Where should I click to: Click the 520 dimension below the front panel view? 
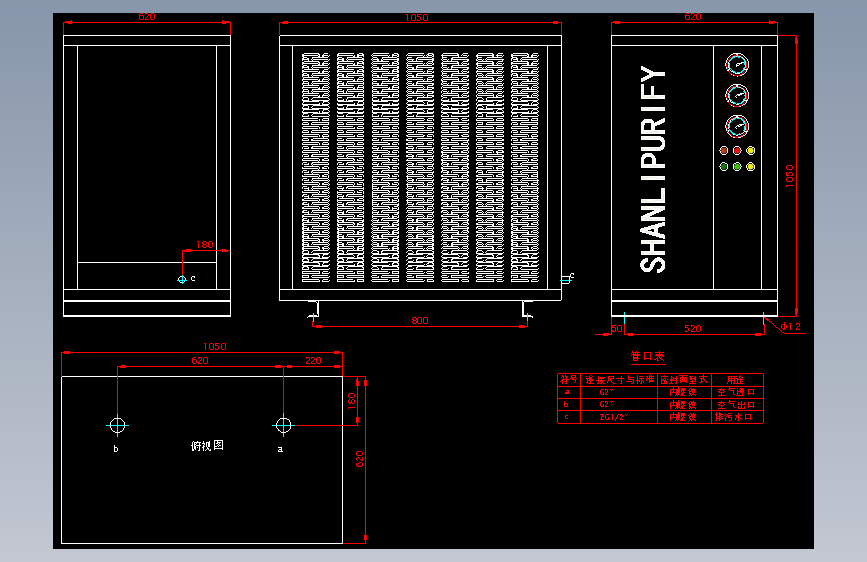point(693,329)
